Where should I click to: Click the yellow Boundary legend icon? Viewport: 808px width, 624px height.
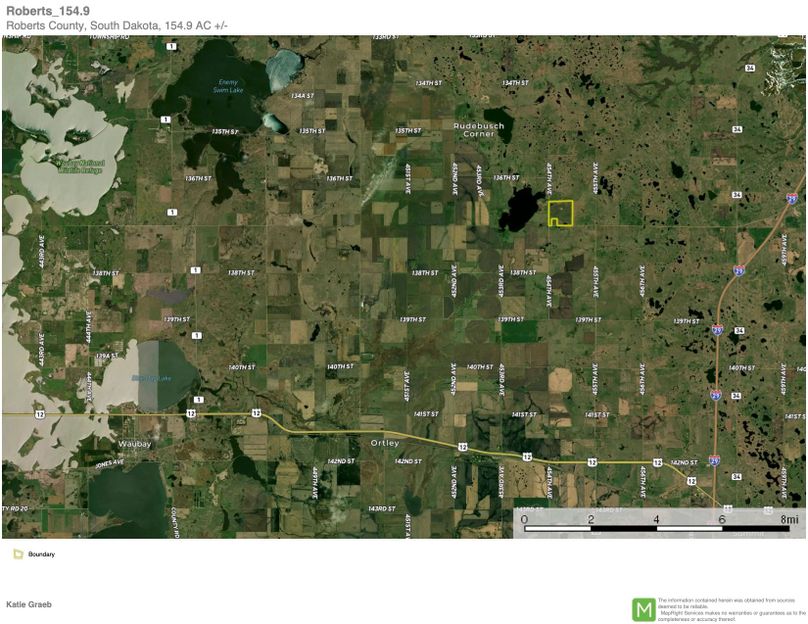click(18, 554)
